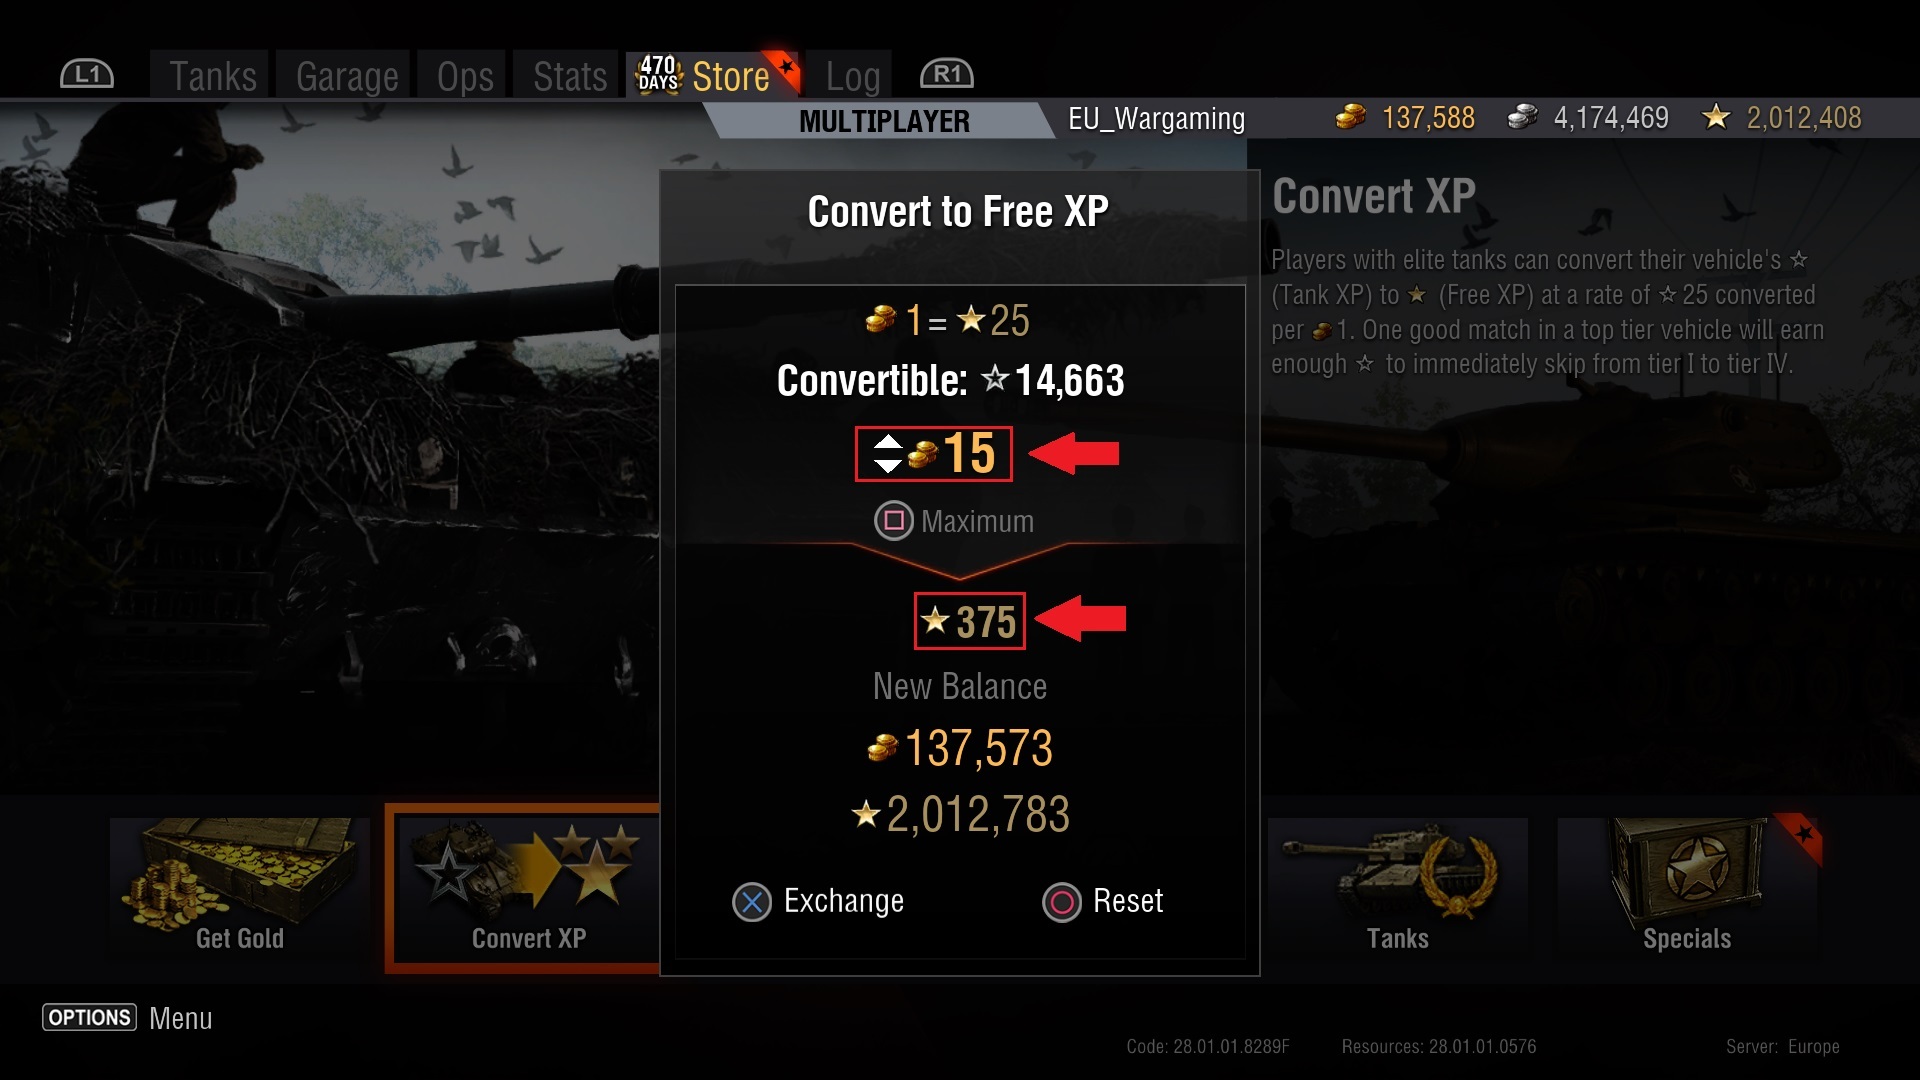This screenshot has height=1080, width=1920.
Task: Click the Free XP star icon in header
Action: (x=1716, y=117)
